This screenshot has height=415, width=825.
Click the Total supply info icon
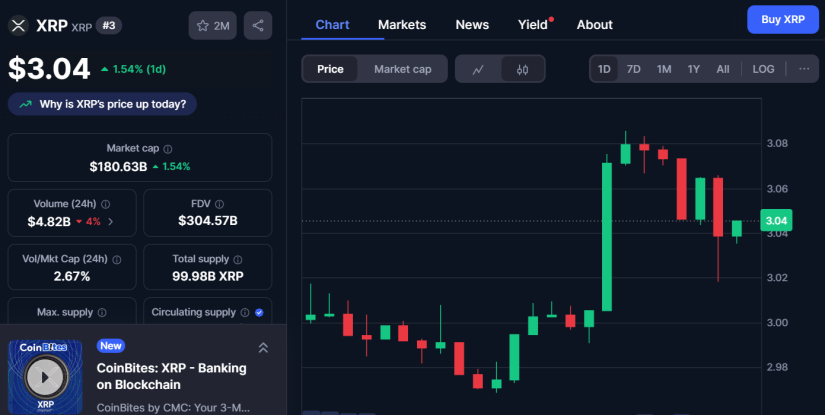(238, 259)
